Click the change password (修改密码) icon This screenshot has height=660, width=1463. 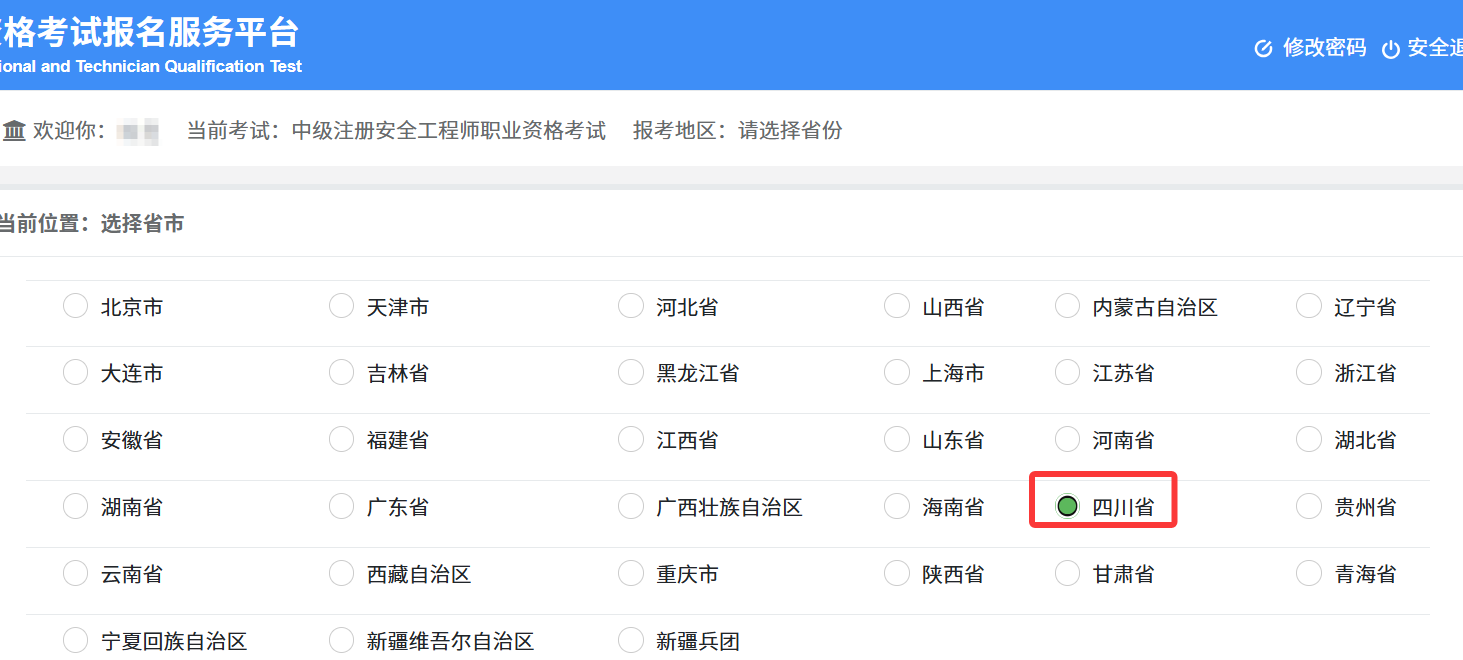(1262, 47)
